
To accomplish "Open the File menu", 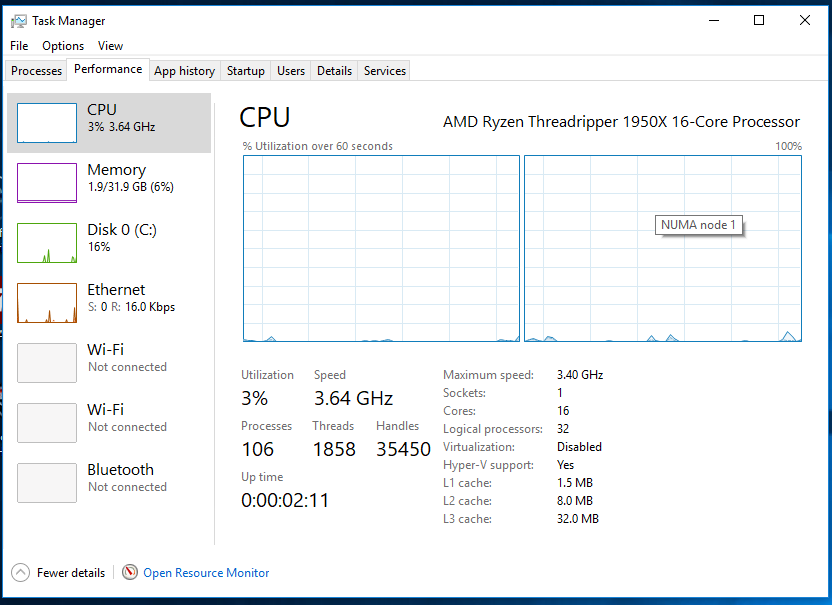I will pos(19,46).
